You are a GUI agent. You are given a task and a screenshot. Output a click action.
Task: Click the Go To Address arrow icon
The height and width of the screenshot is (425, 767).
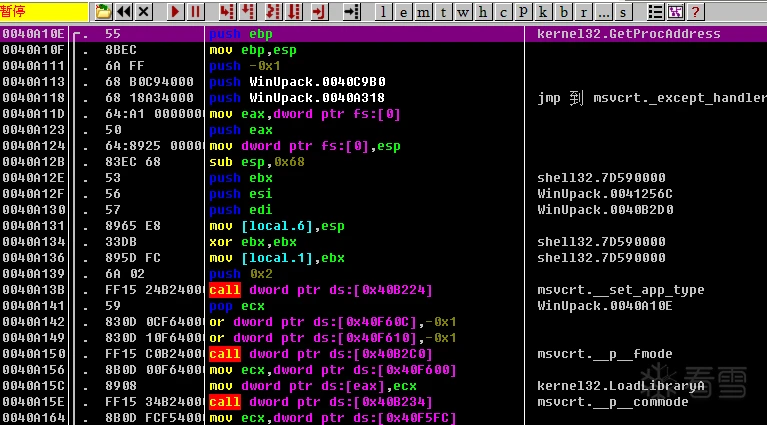[351, 12]
